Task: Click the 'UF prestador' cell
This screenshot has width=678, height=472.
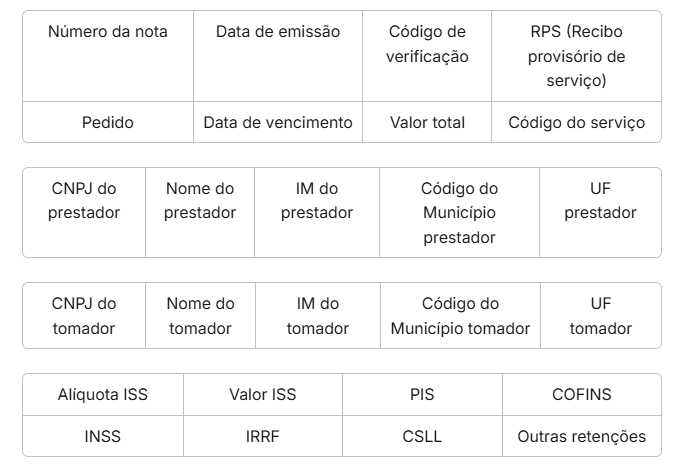Action: pos(600,213)
